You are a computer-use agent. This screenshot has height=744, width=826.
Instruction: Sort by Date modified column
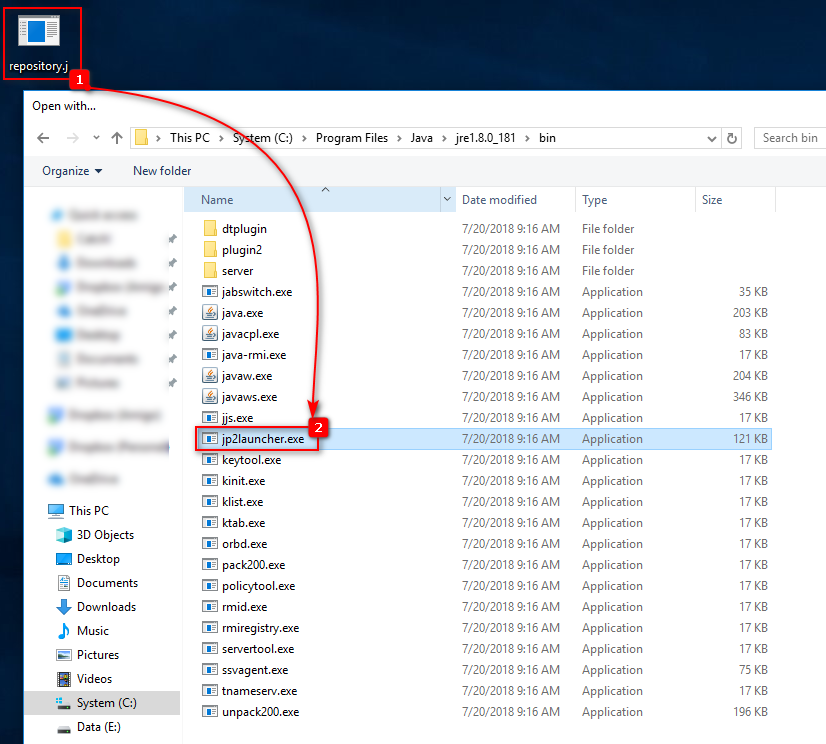[499, 200]
